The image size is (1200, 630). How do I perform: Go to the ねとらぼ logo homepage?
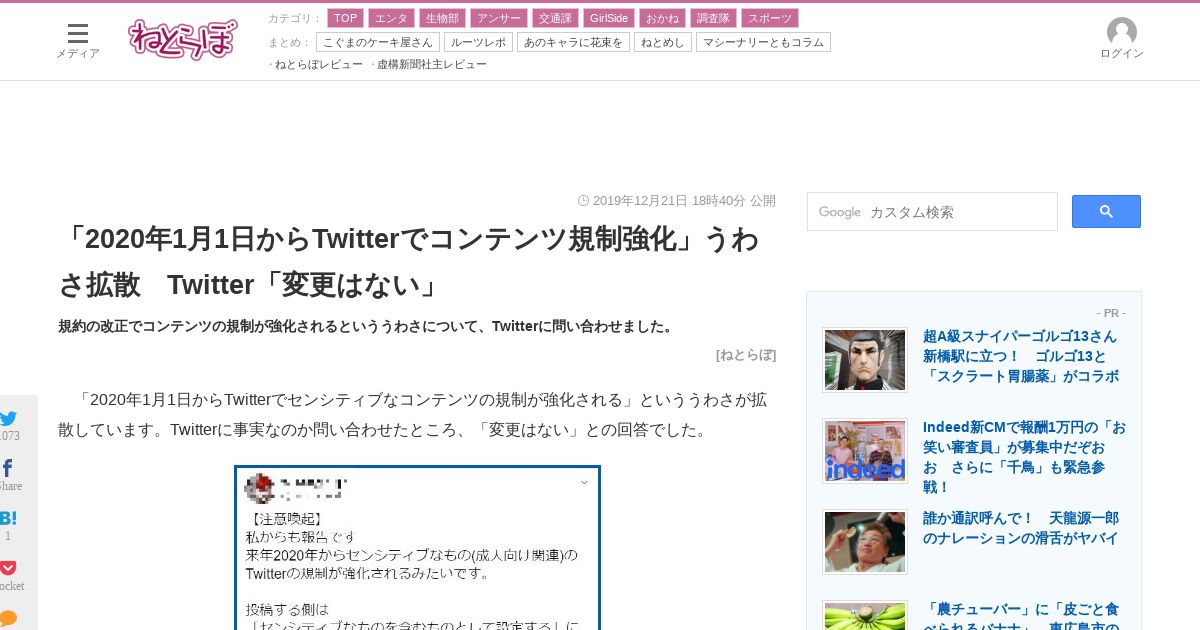(183, 40)
